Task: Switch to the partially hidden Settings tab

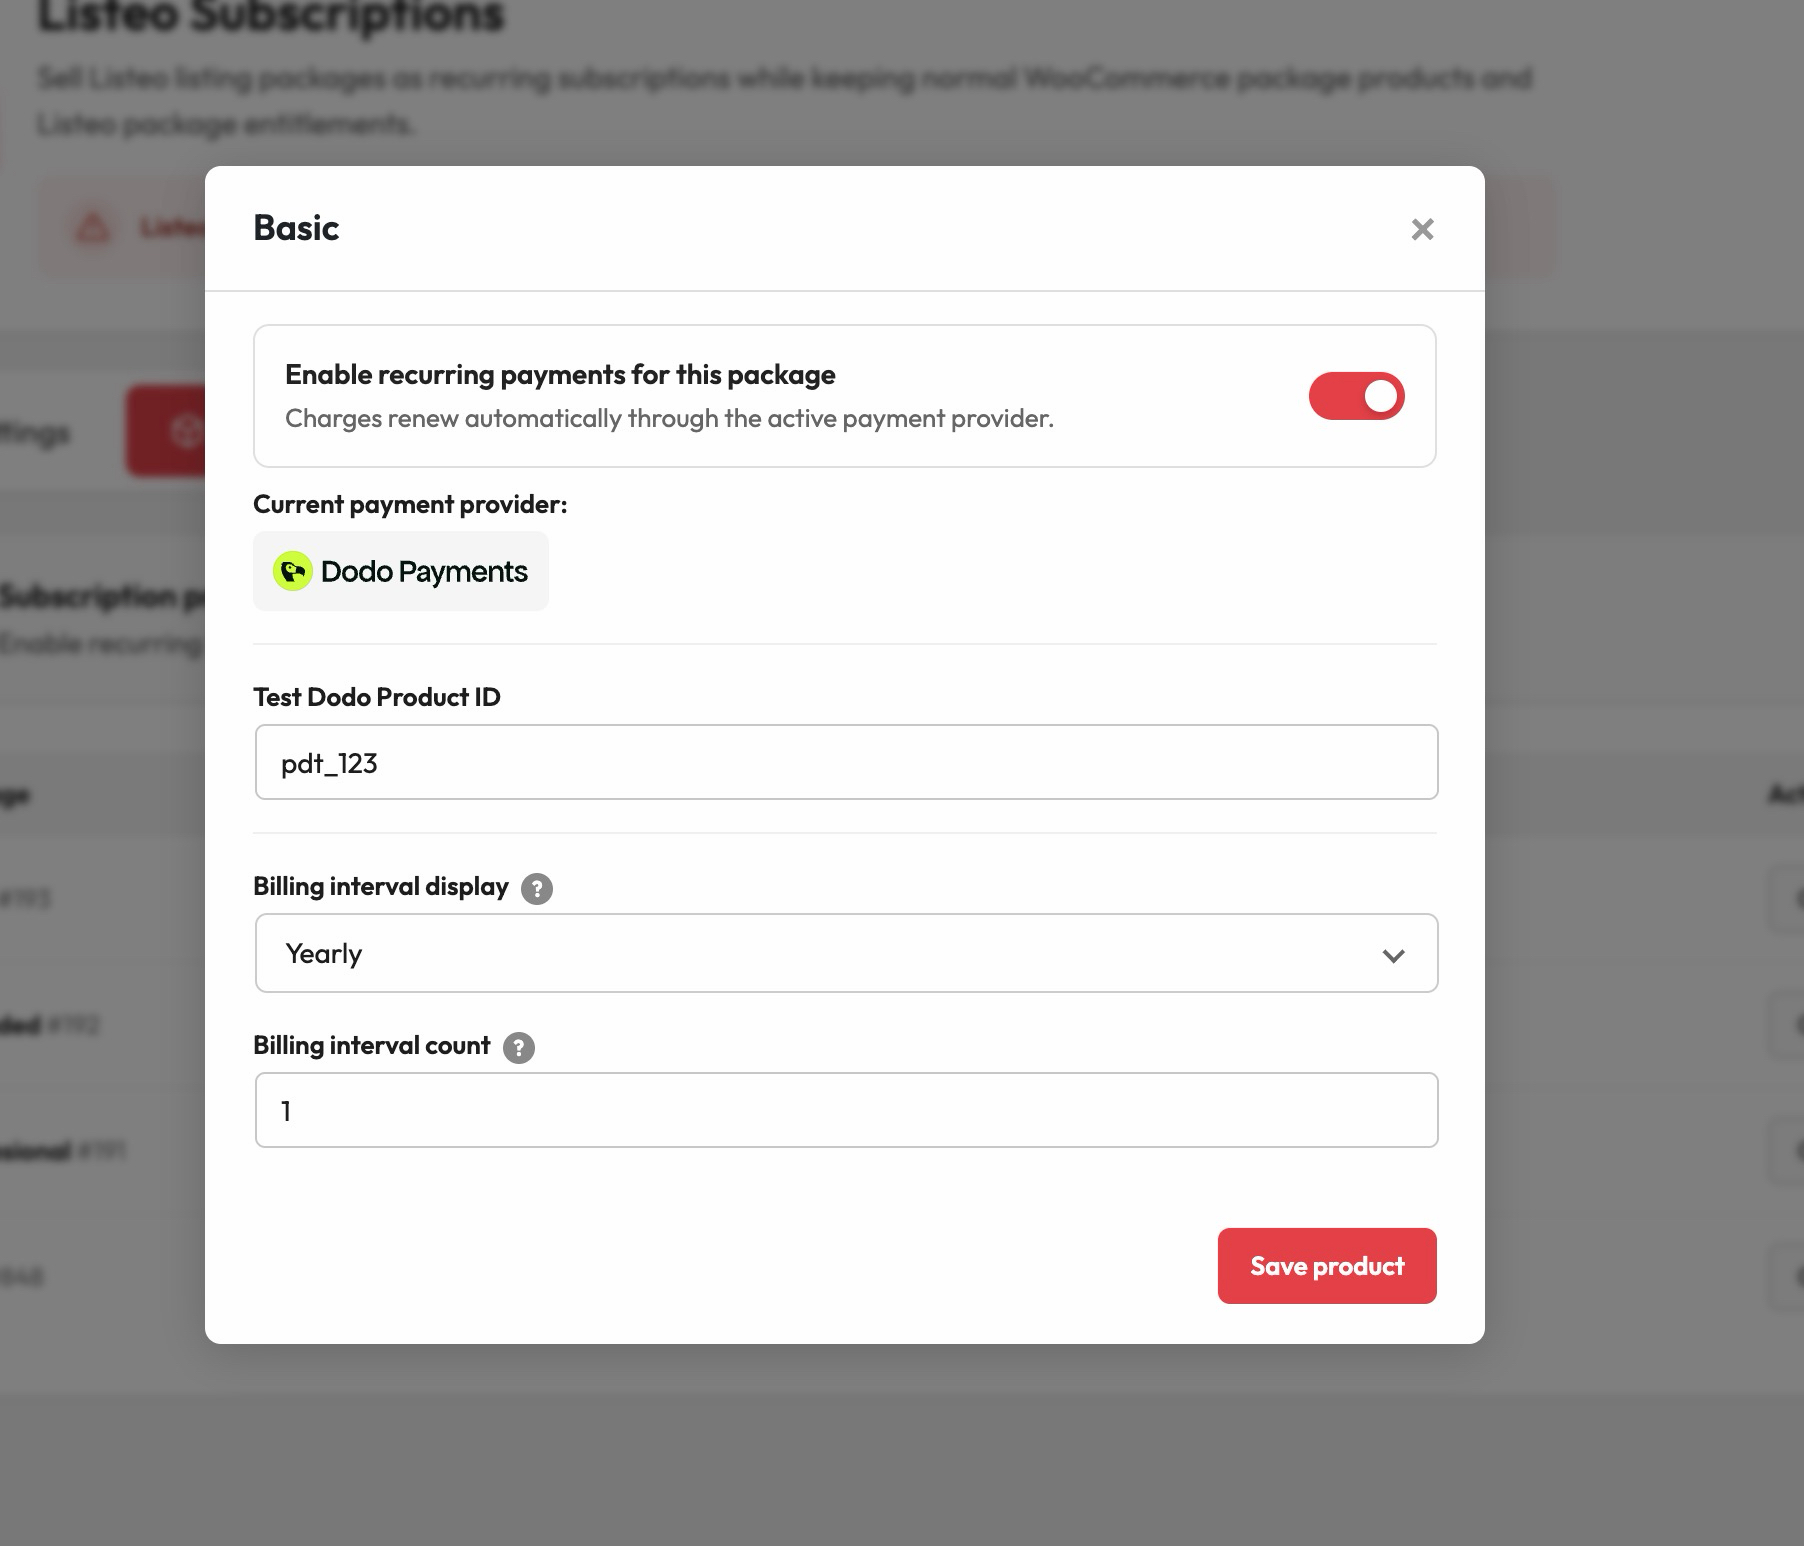Action: pos(35,433)
